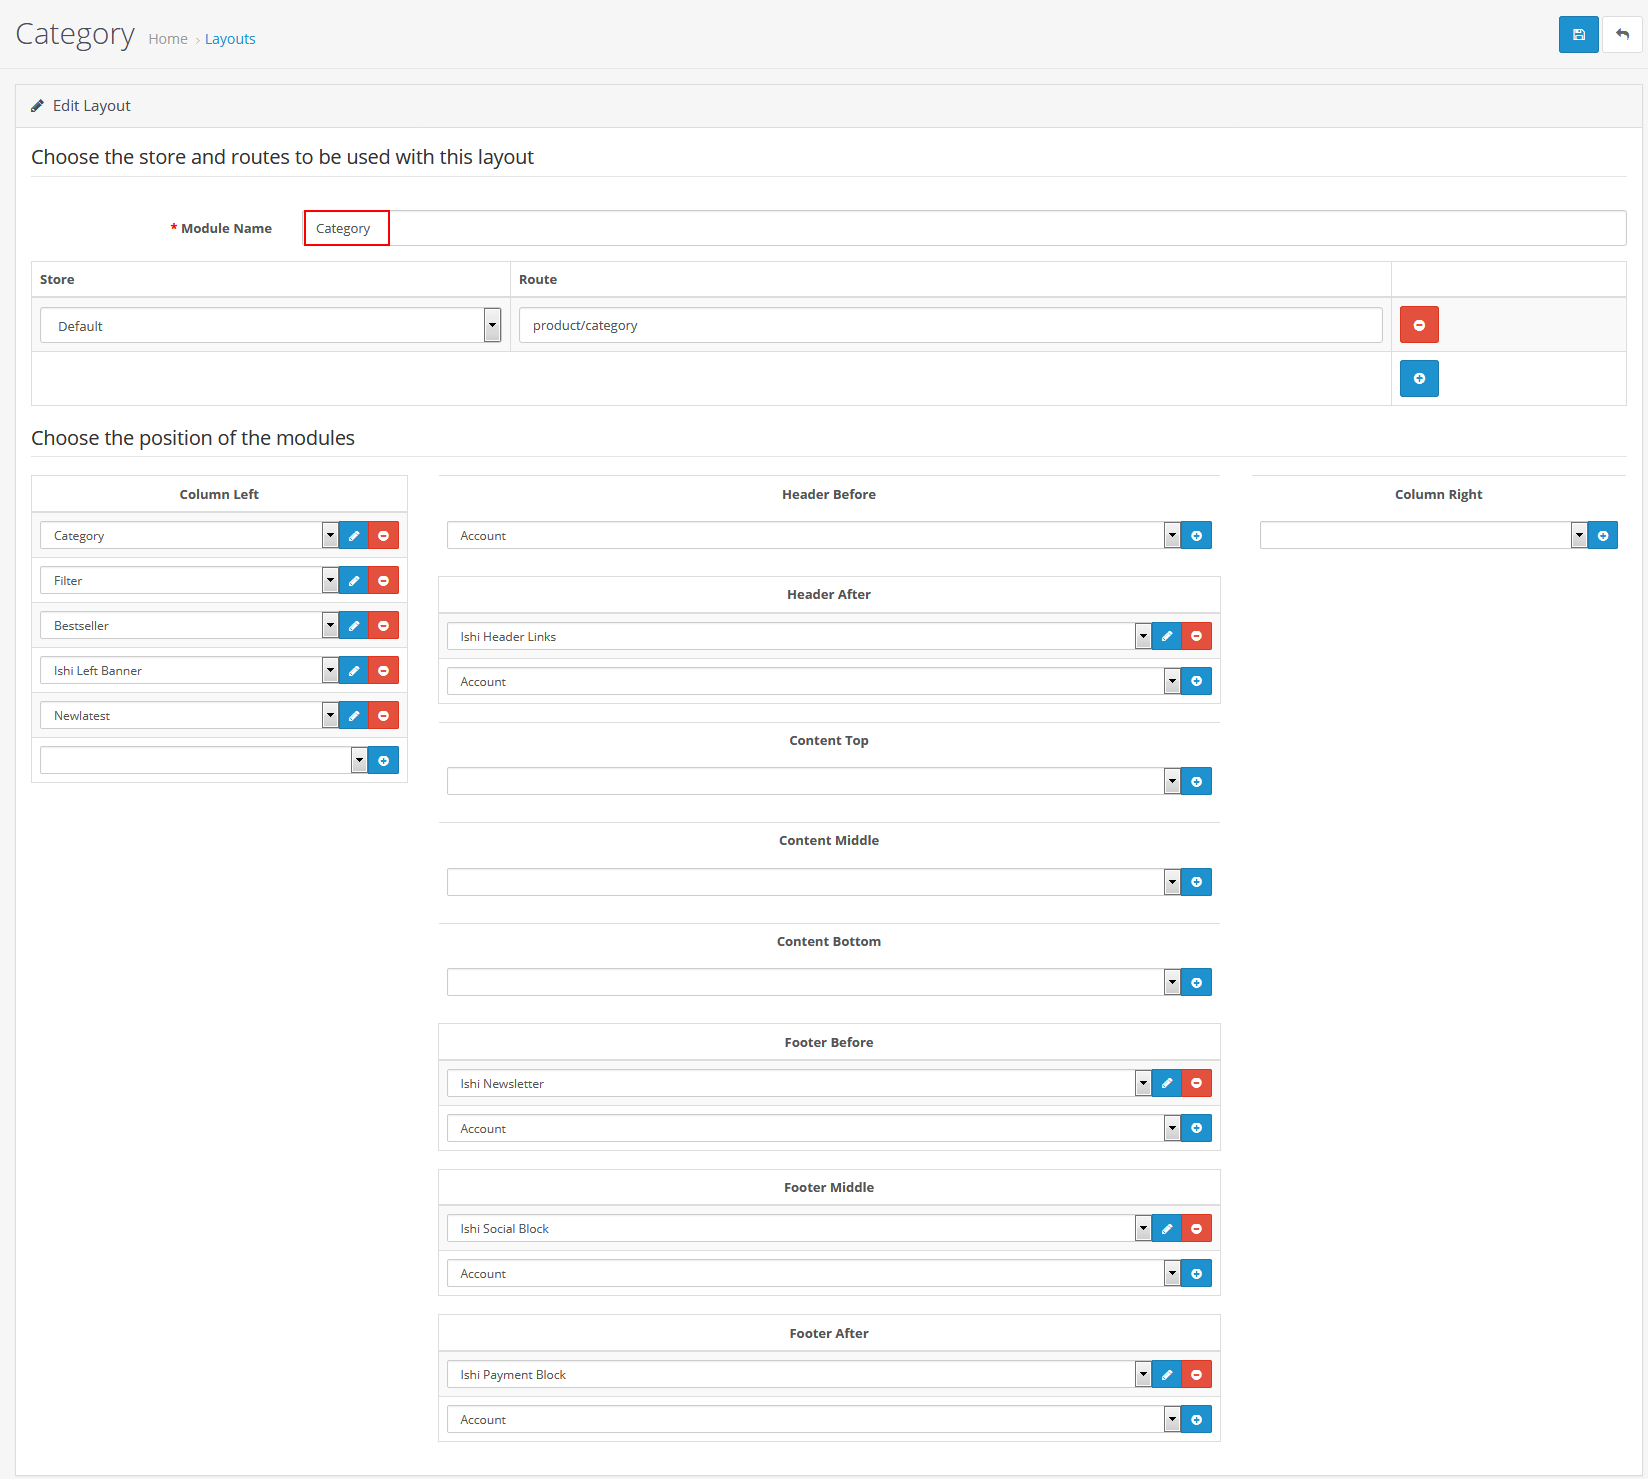1648x1479 pixels.
Task: Open the Layouts breadcrumb link
Action: click(x=230, y=39)
